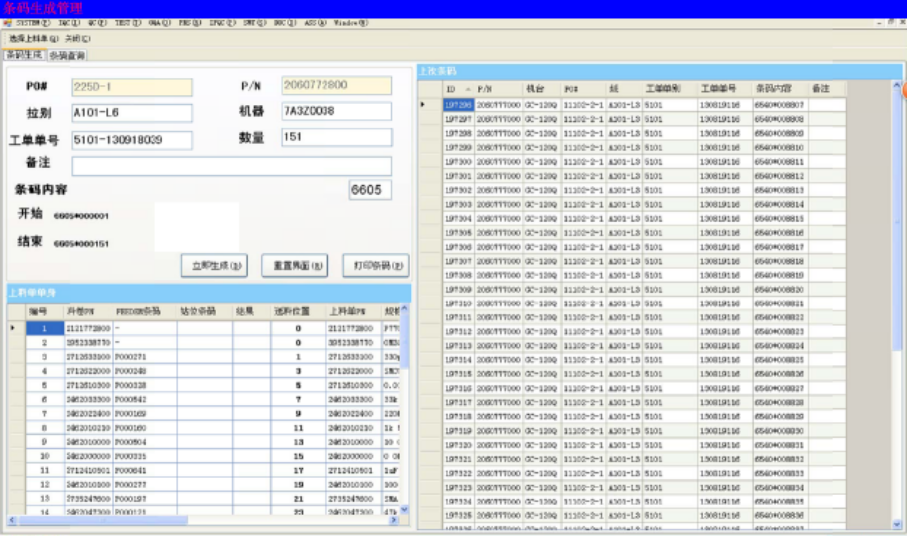Open the TEST menu
This screenshot has width=908, height=536.
(127, 23)
